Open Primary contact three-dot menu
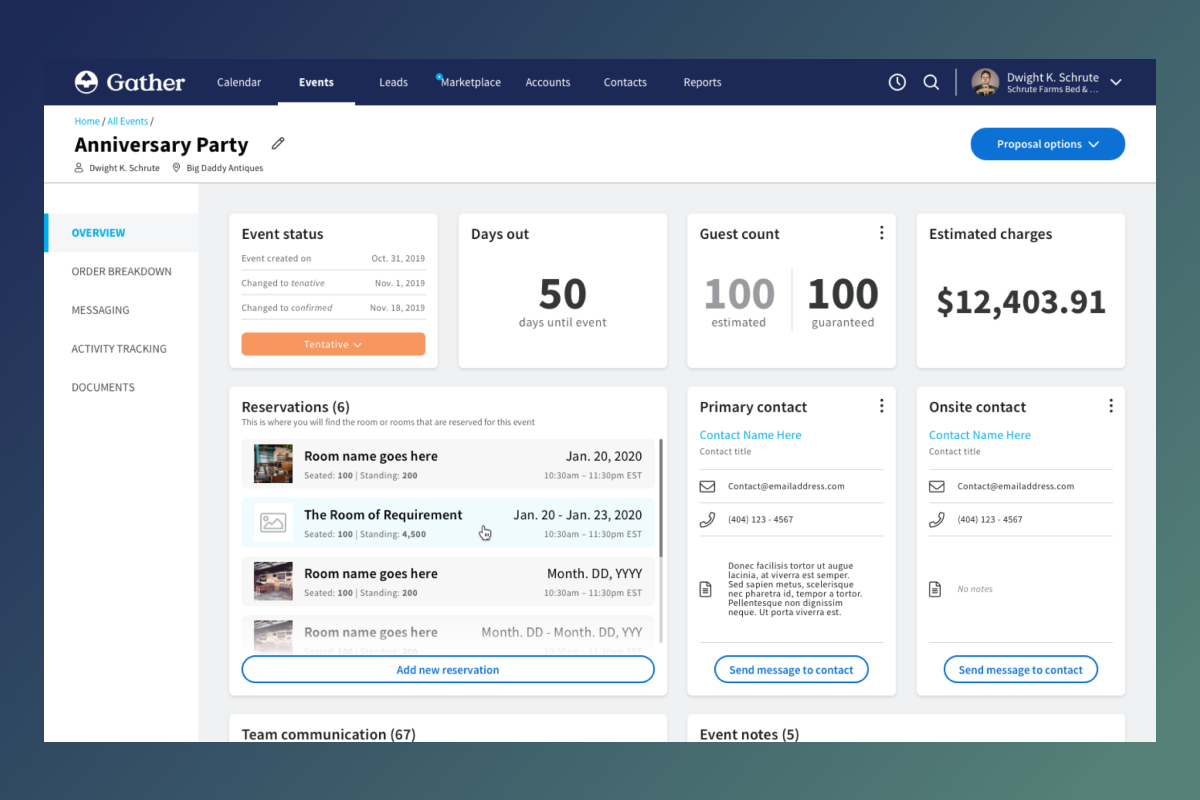 tap(881, 406)
